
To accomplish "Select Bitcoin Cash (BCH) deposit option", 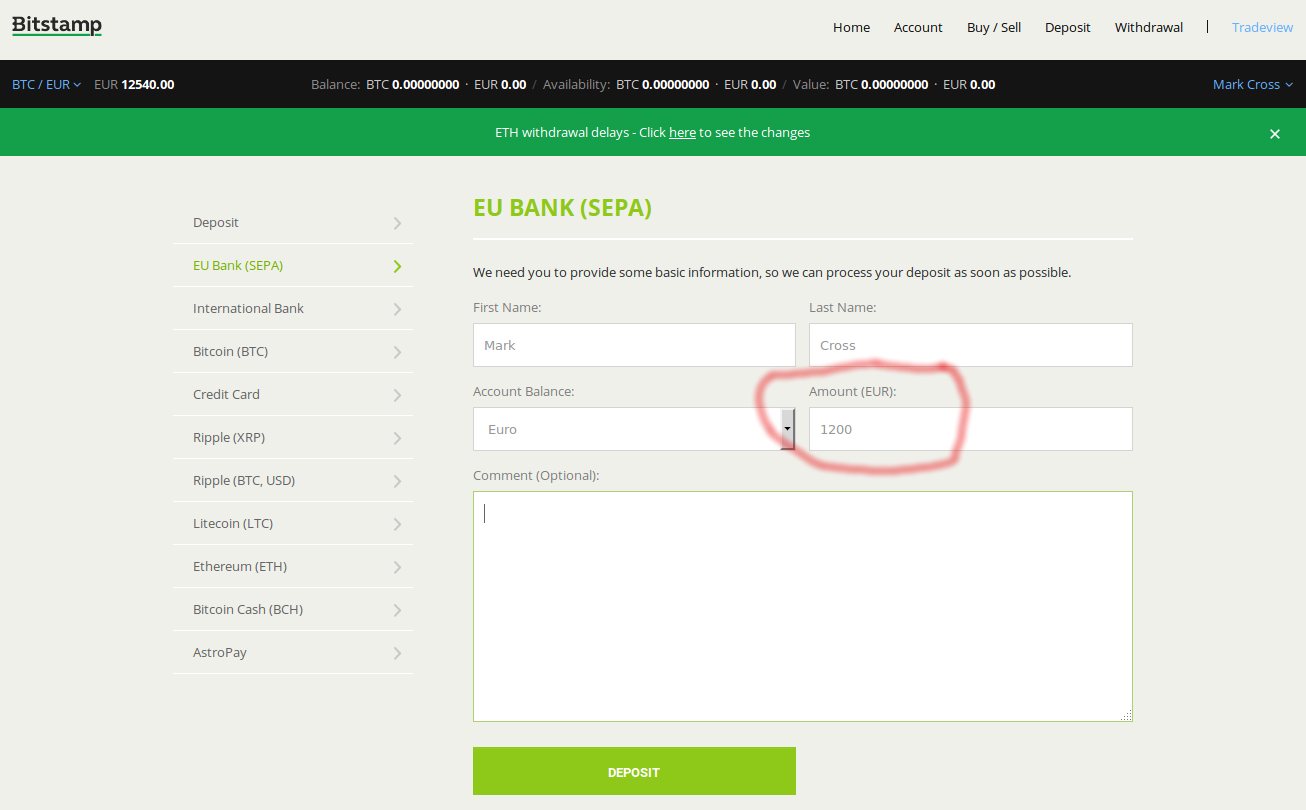I will coord(292,610).
